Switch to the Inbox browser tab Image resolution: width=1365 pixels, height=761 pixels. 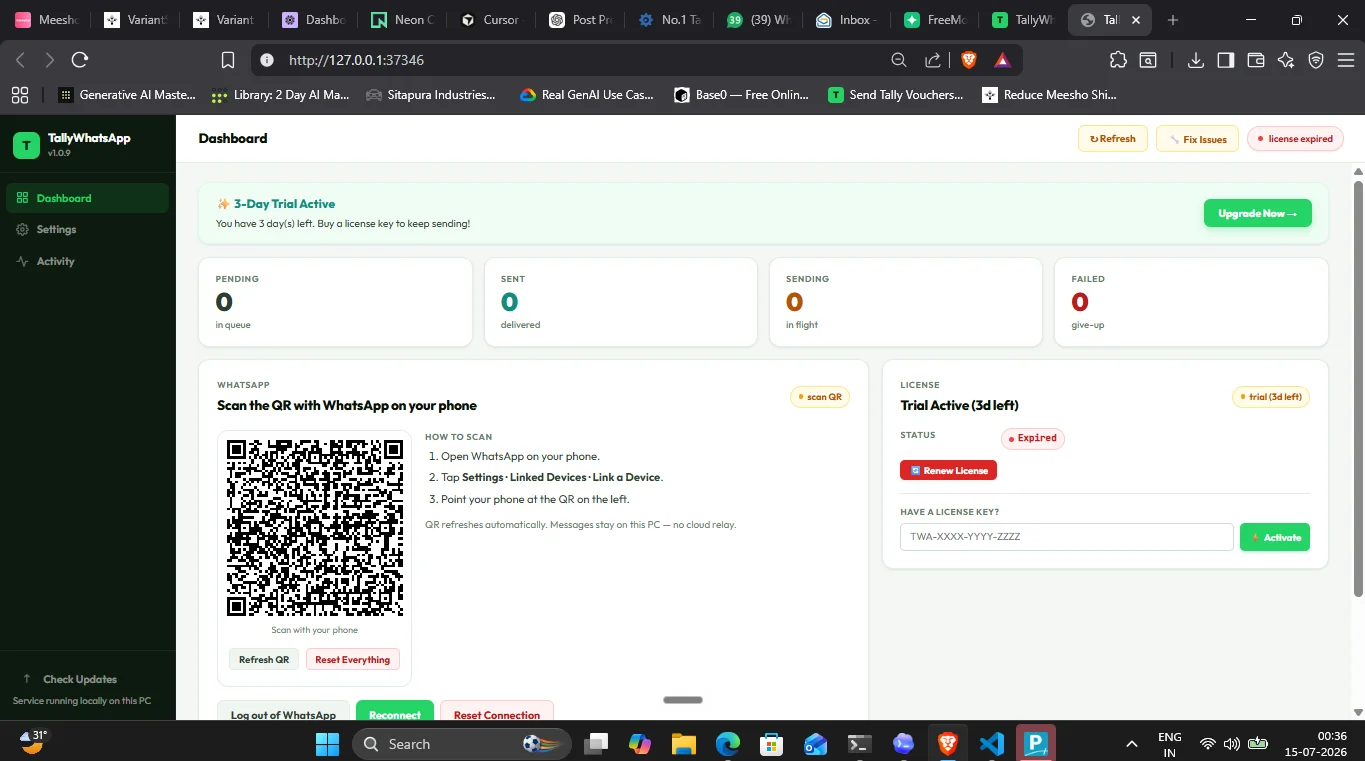tap(847, 20)
